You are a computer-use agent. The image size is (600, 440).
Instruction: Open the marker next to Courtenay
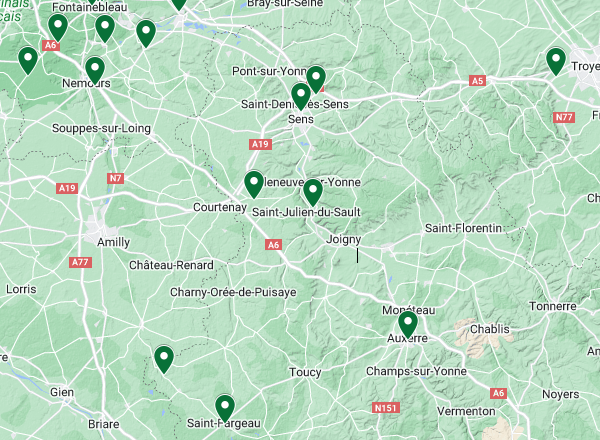tap(254, 185)
